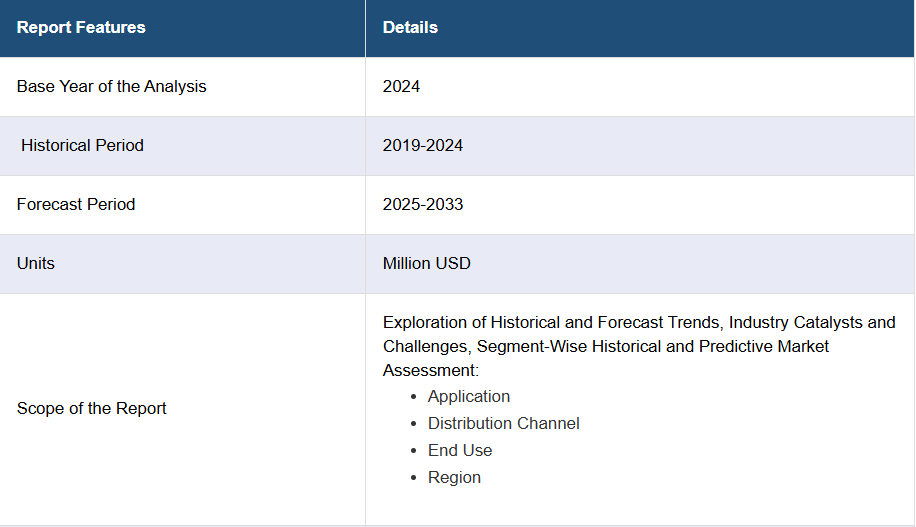Select the 'Historical Period' row label
Image resolution: width=916 pixels, height=527 pixels.
click(x=82, y=145)
